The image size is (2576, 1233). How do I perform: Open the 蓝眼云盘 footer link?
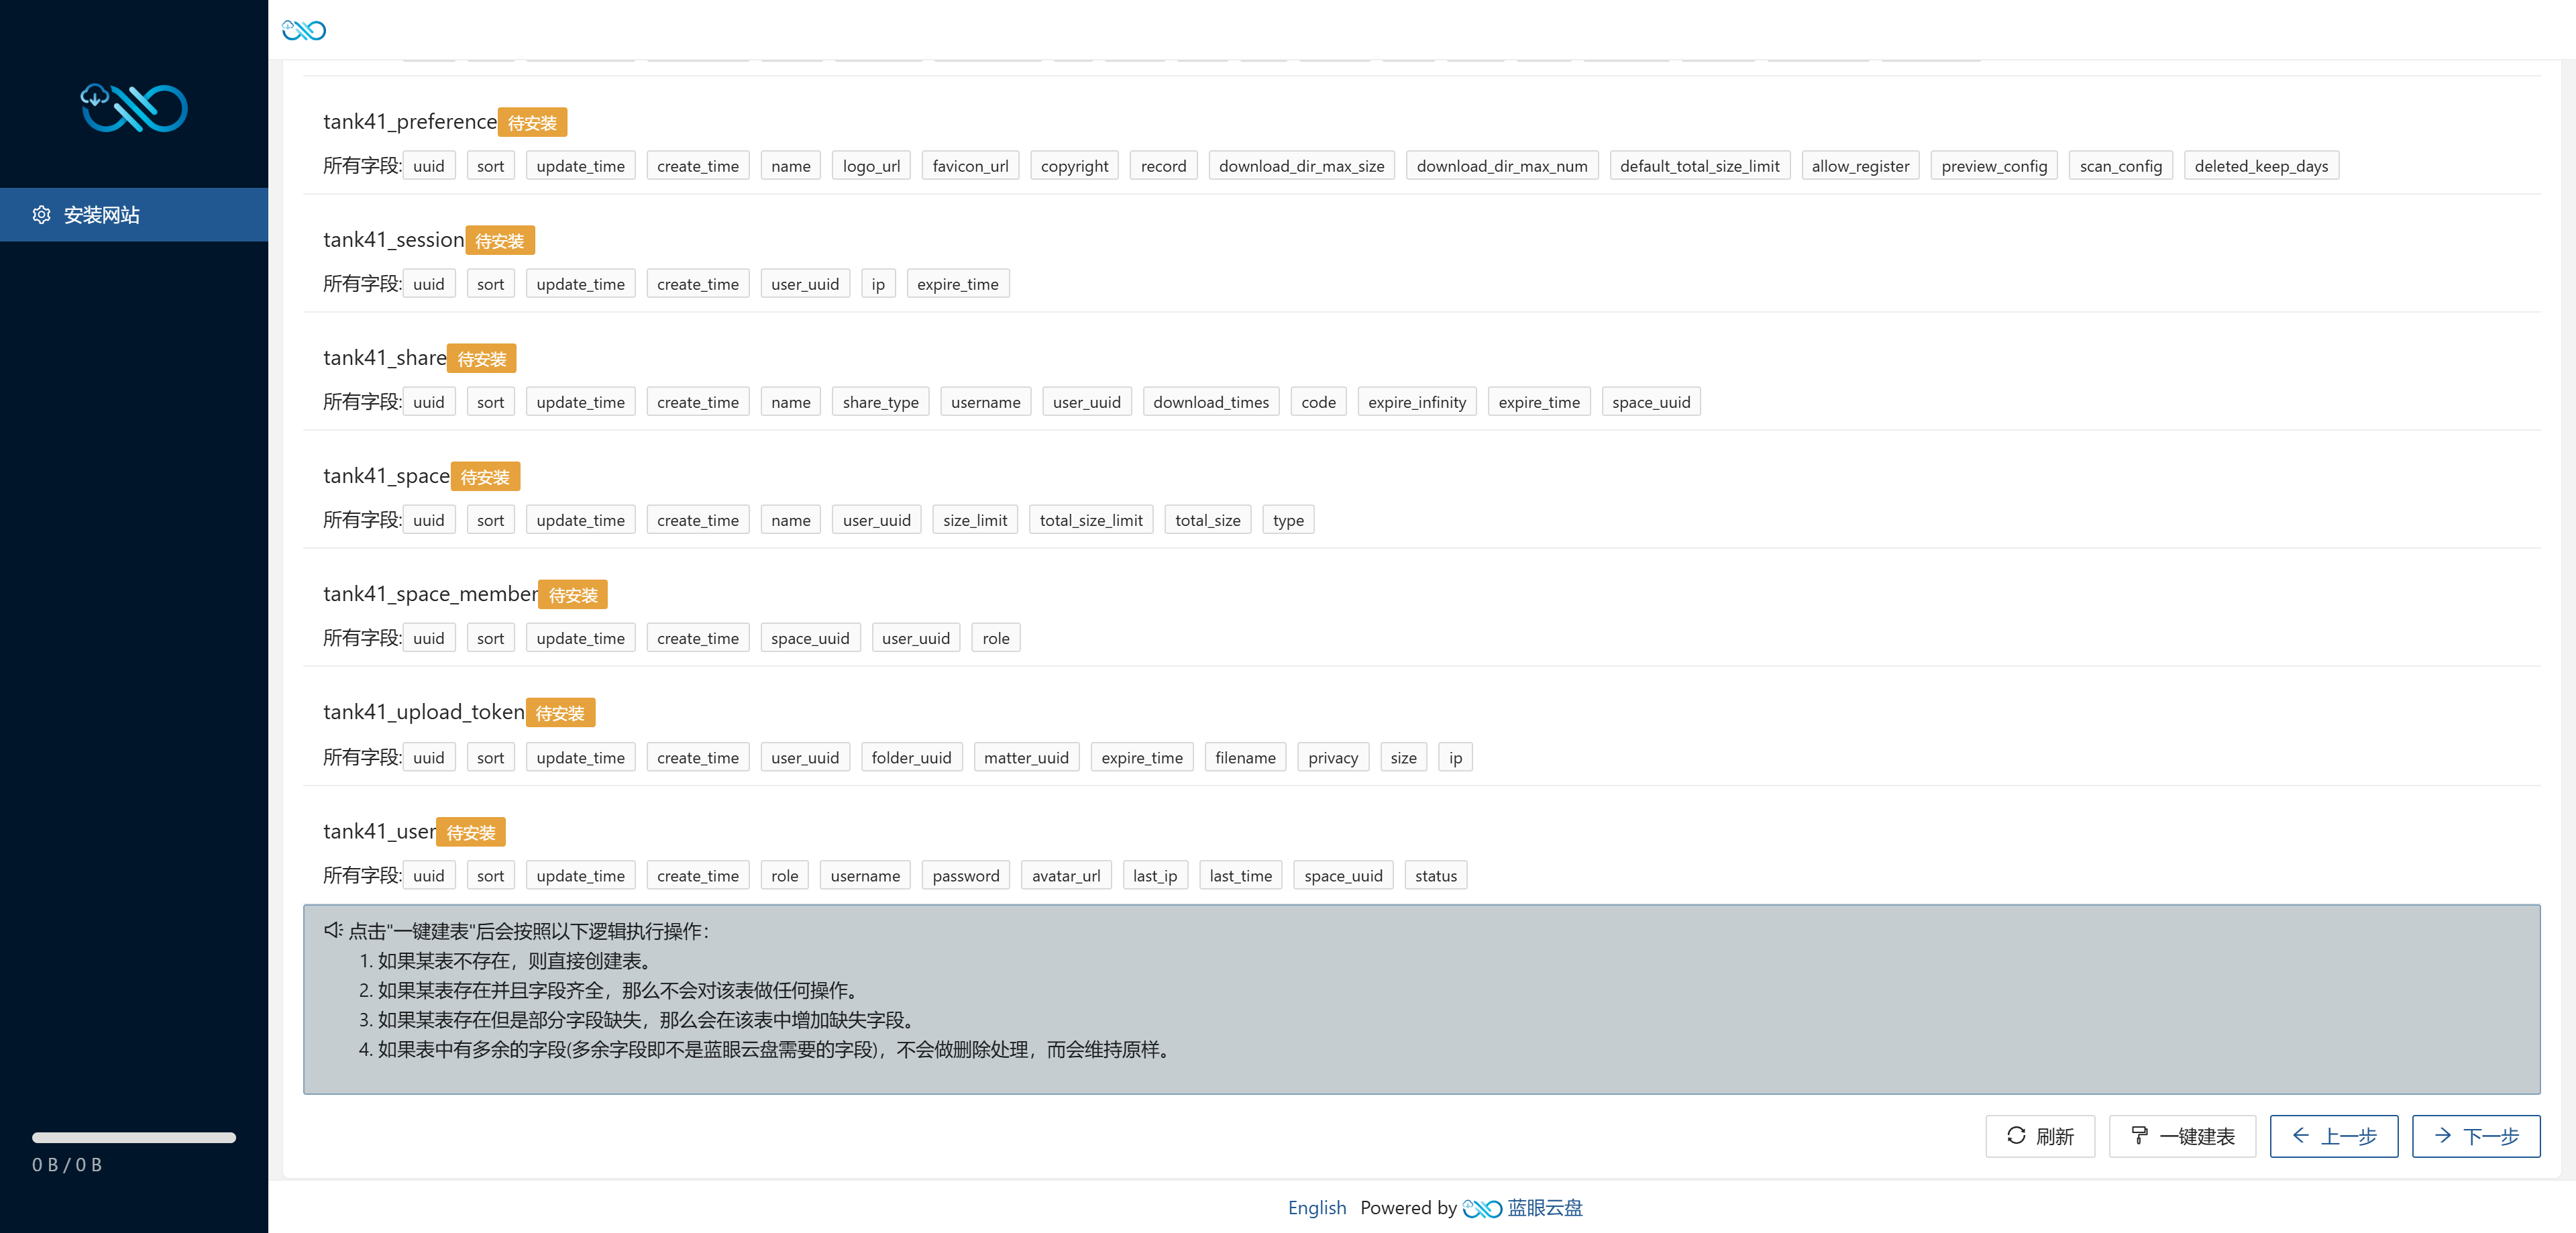[1544, 1208]
